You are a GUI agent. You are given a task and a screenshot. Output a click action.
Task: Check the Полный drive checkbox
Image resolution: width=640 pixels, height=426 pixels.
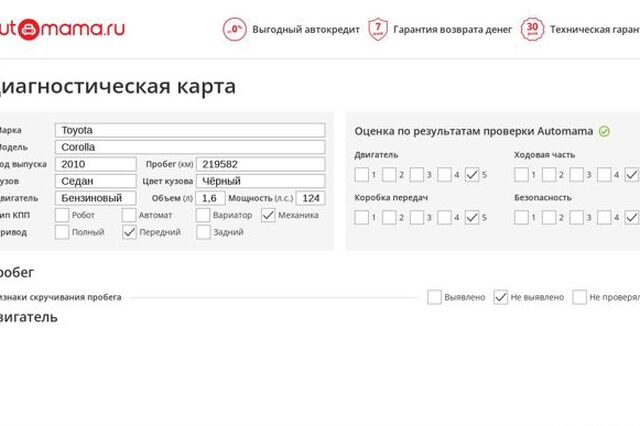(62, 232)
